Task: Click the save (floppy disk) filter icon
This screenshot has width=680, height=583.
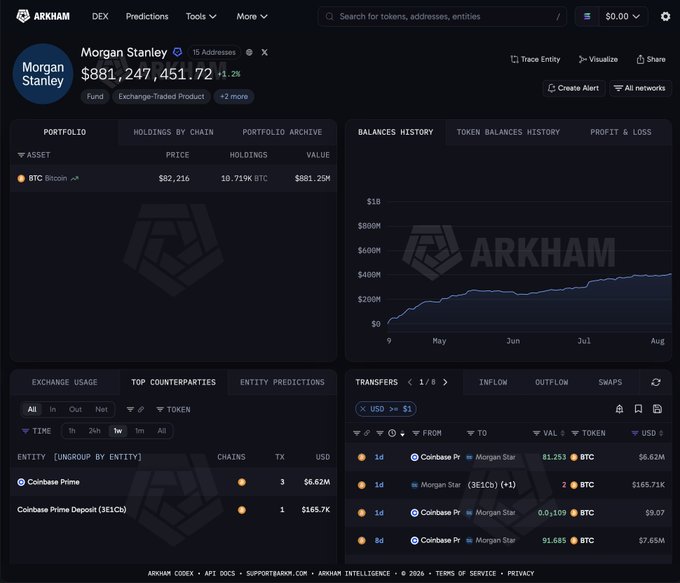Action: 657,409
